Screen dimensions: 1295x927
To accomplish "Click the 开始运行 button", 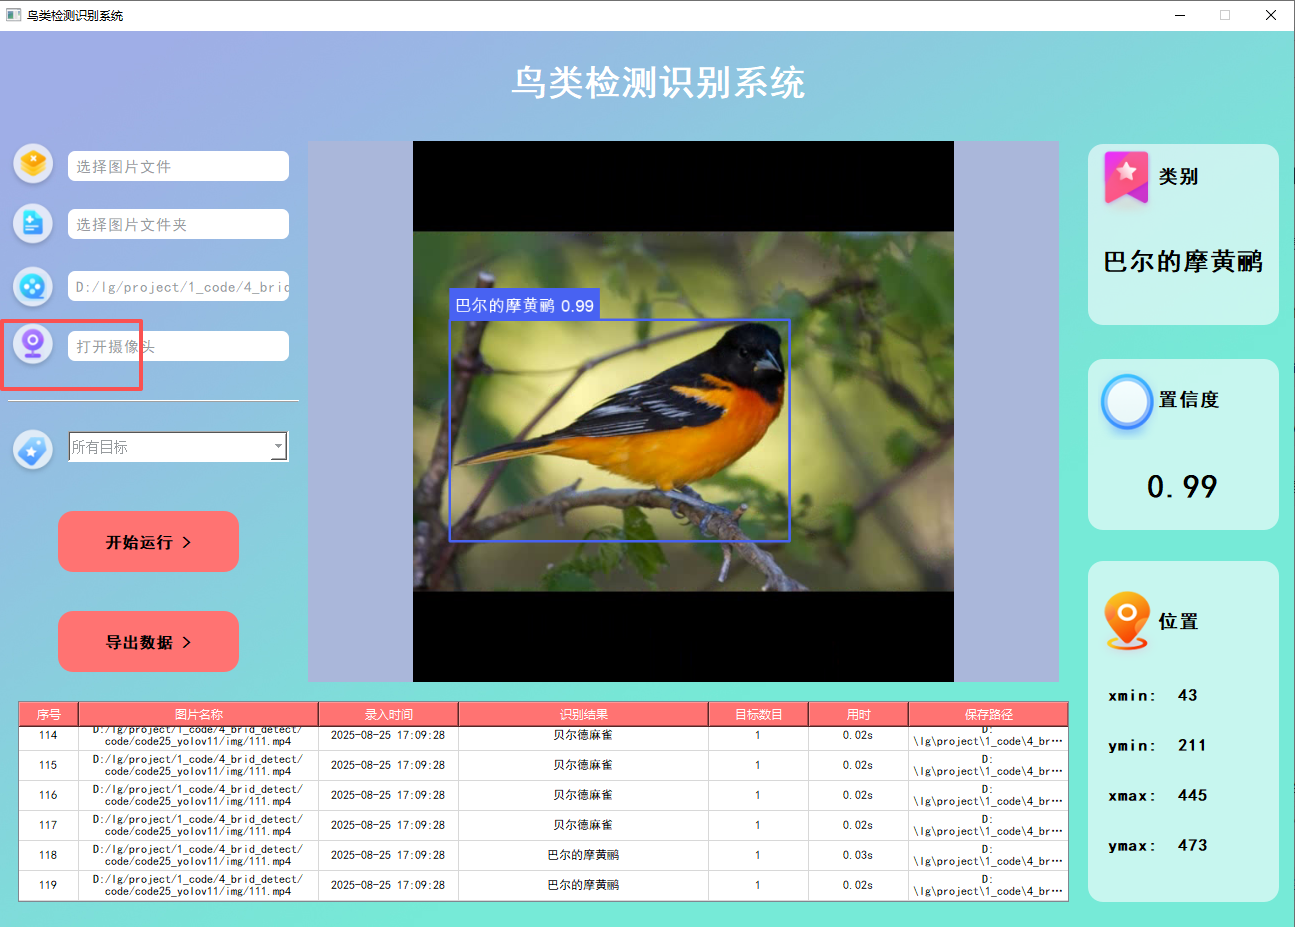I will tap(148, 542).
